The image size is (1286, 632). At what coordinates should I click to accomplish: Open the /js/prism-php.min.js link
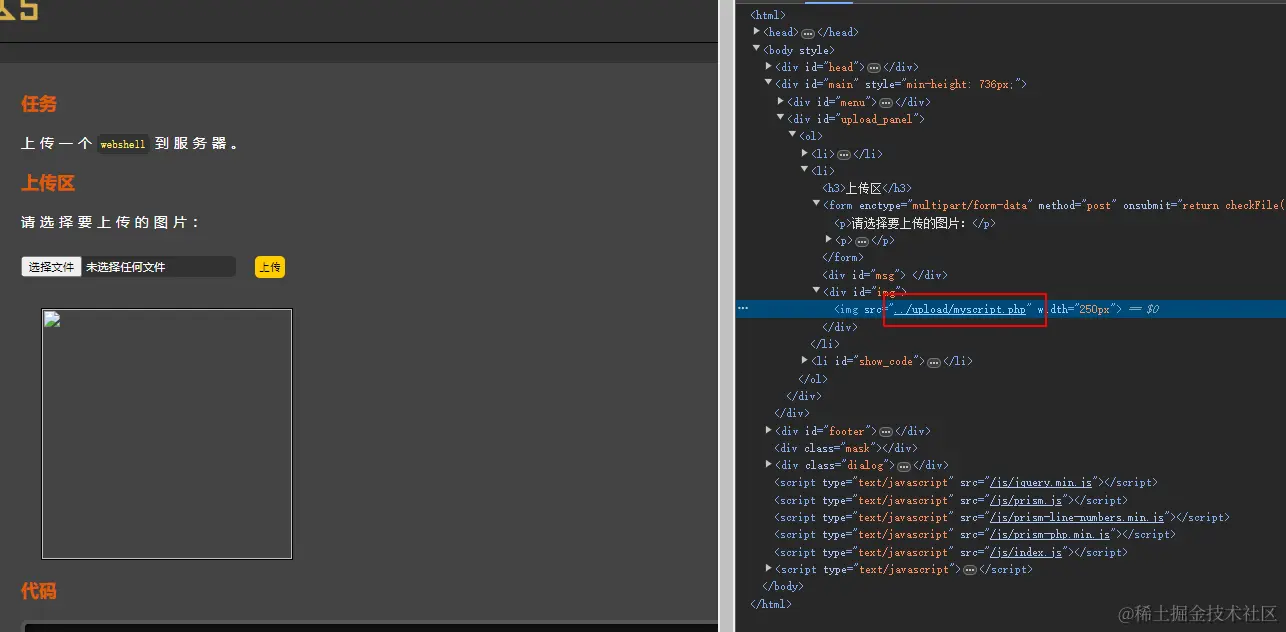tap(1050, 535)
